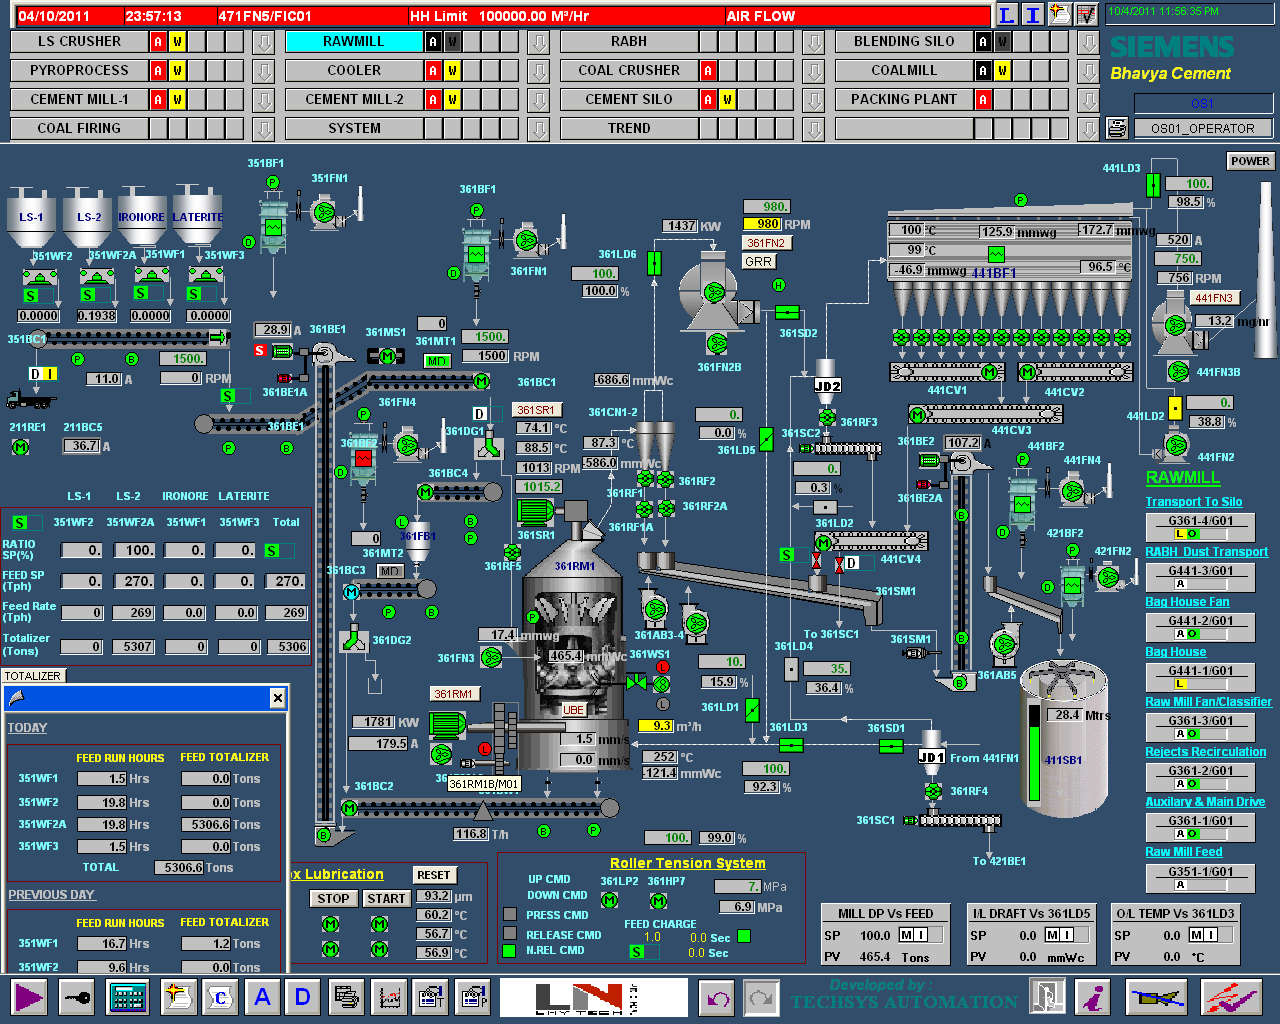Toggle the green N.REL CMD box
This screenshot has width=1280, height=1024.
[510, 951]
